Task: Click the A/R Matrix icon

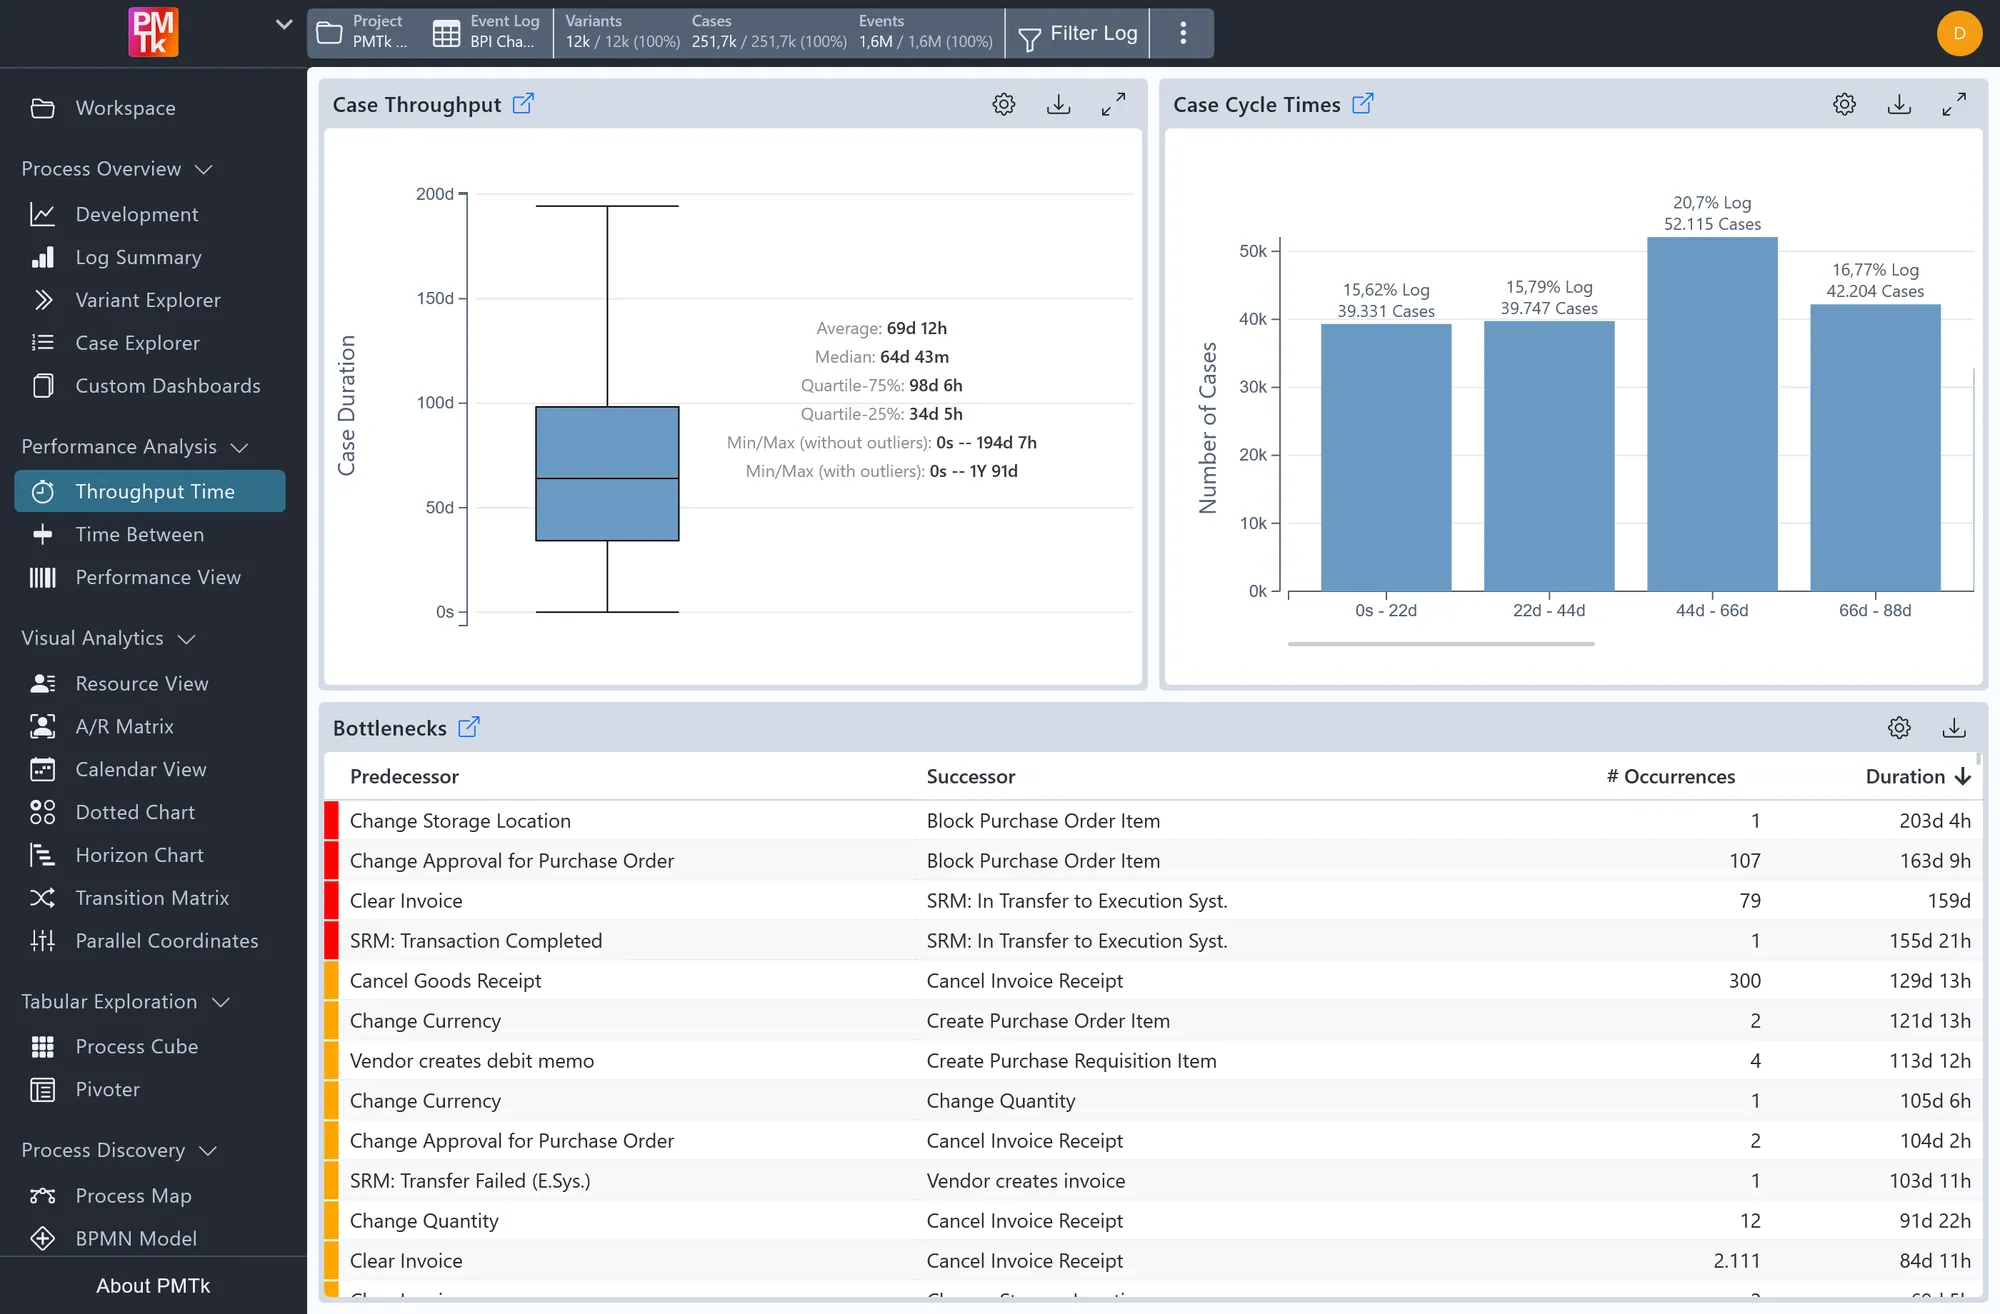Action: pos(43,727)
